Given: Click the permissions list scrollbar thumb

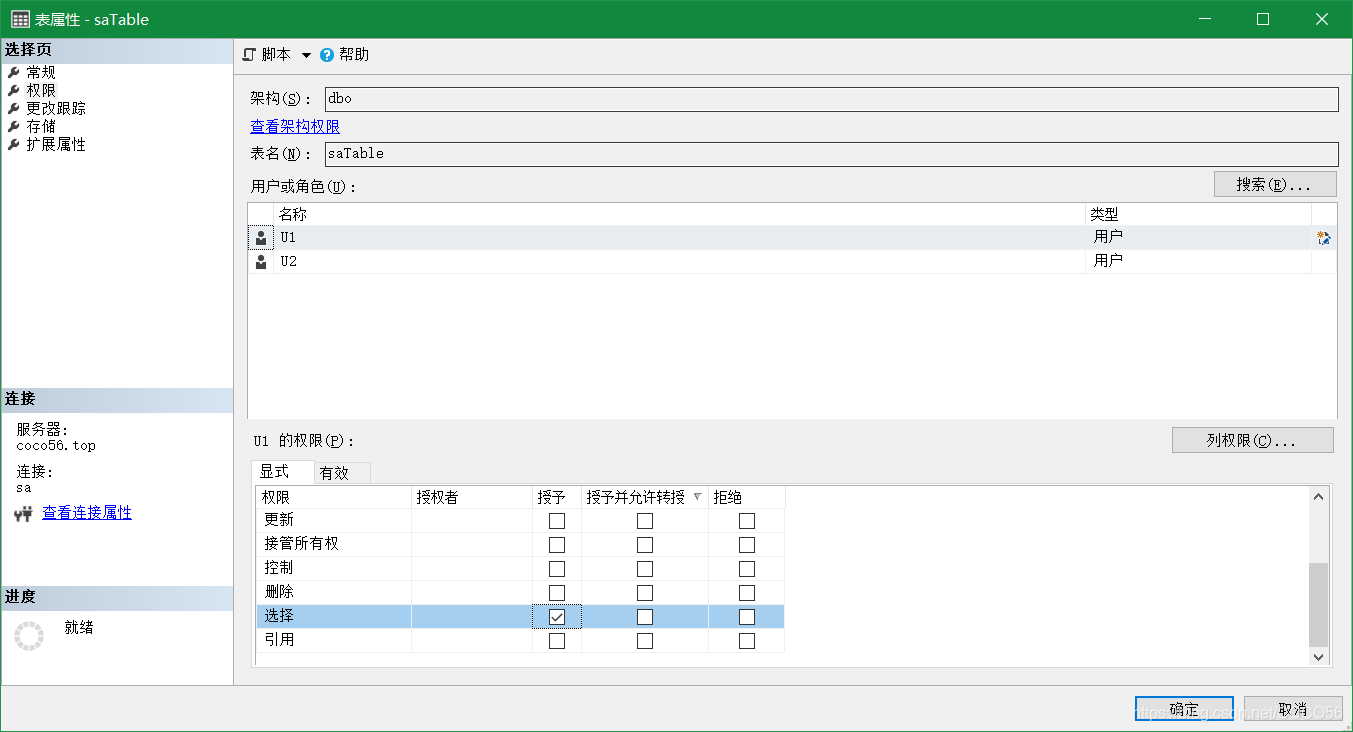Looking at the screenshot, I should tap(1319, 604).
